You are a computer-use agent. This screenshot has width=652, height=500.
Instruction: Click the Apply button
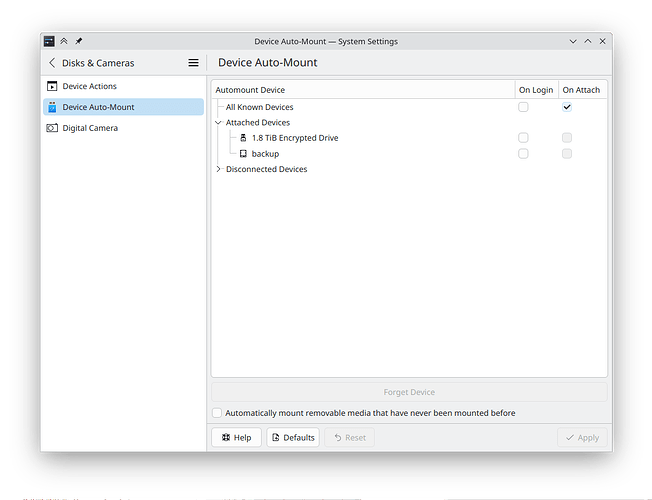coord(582,437)
